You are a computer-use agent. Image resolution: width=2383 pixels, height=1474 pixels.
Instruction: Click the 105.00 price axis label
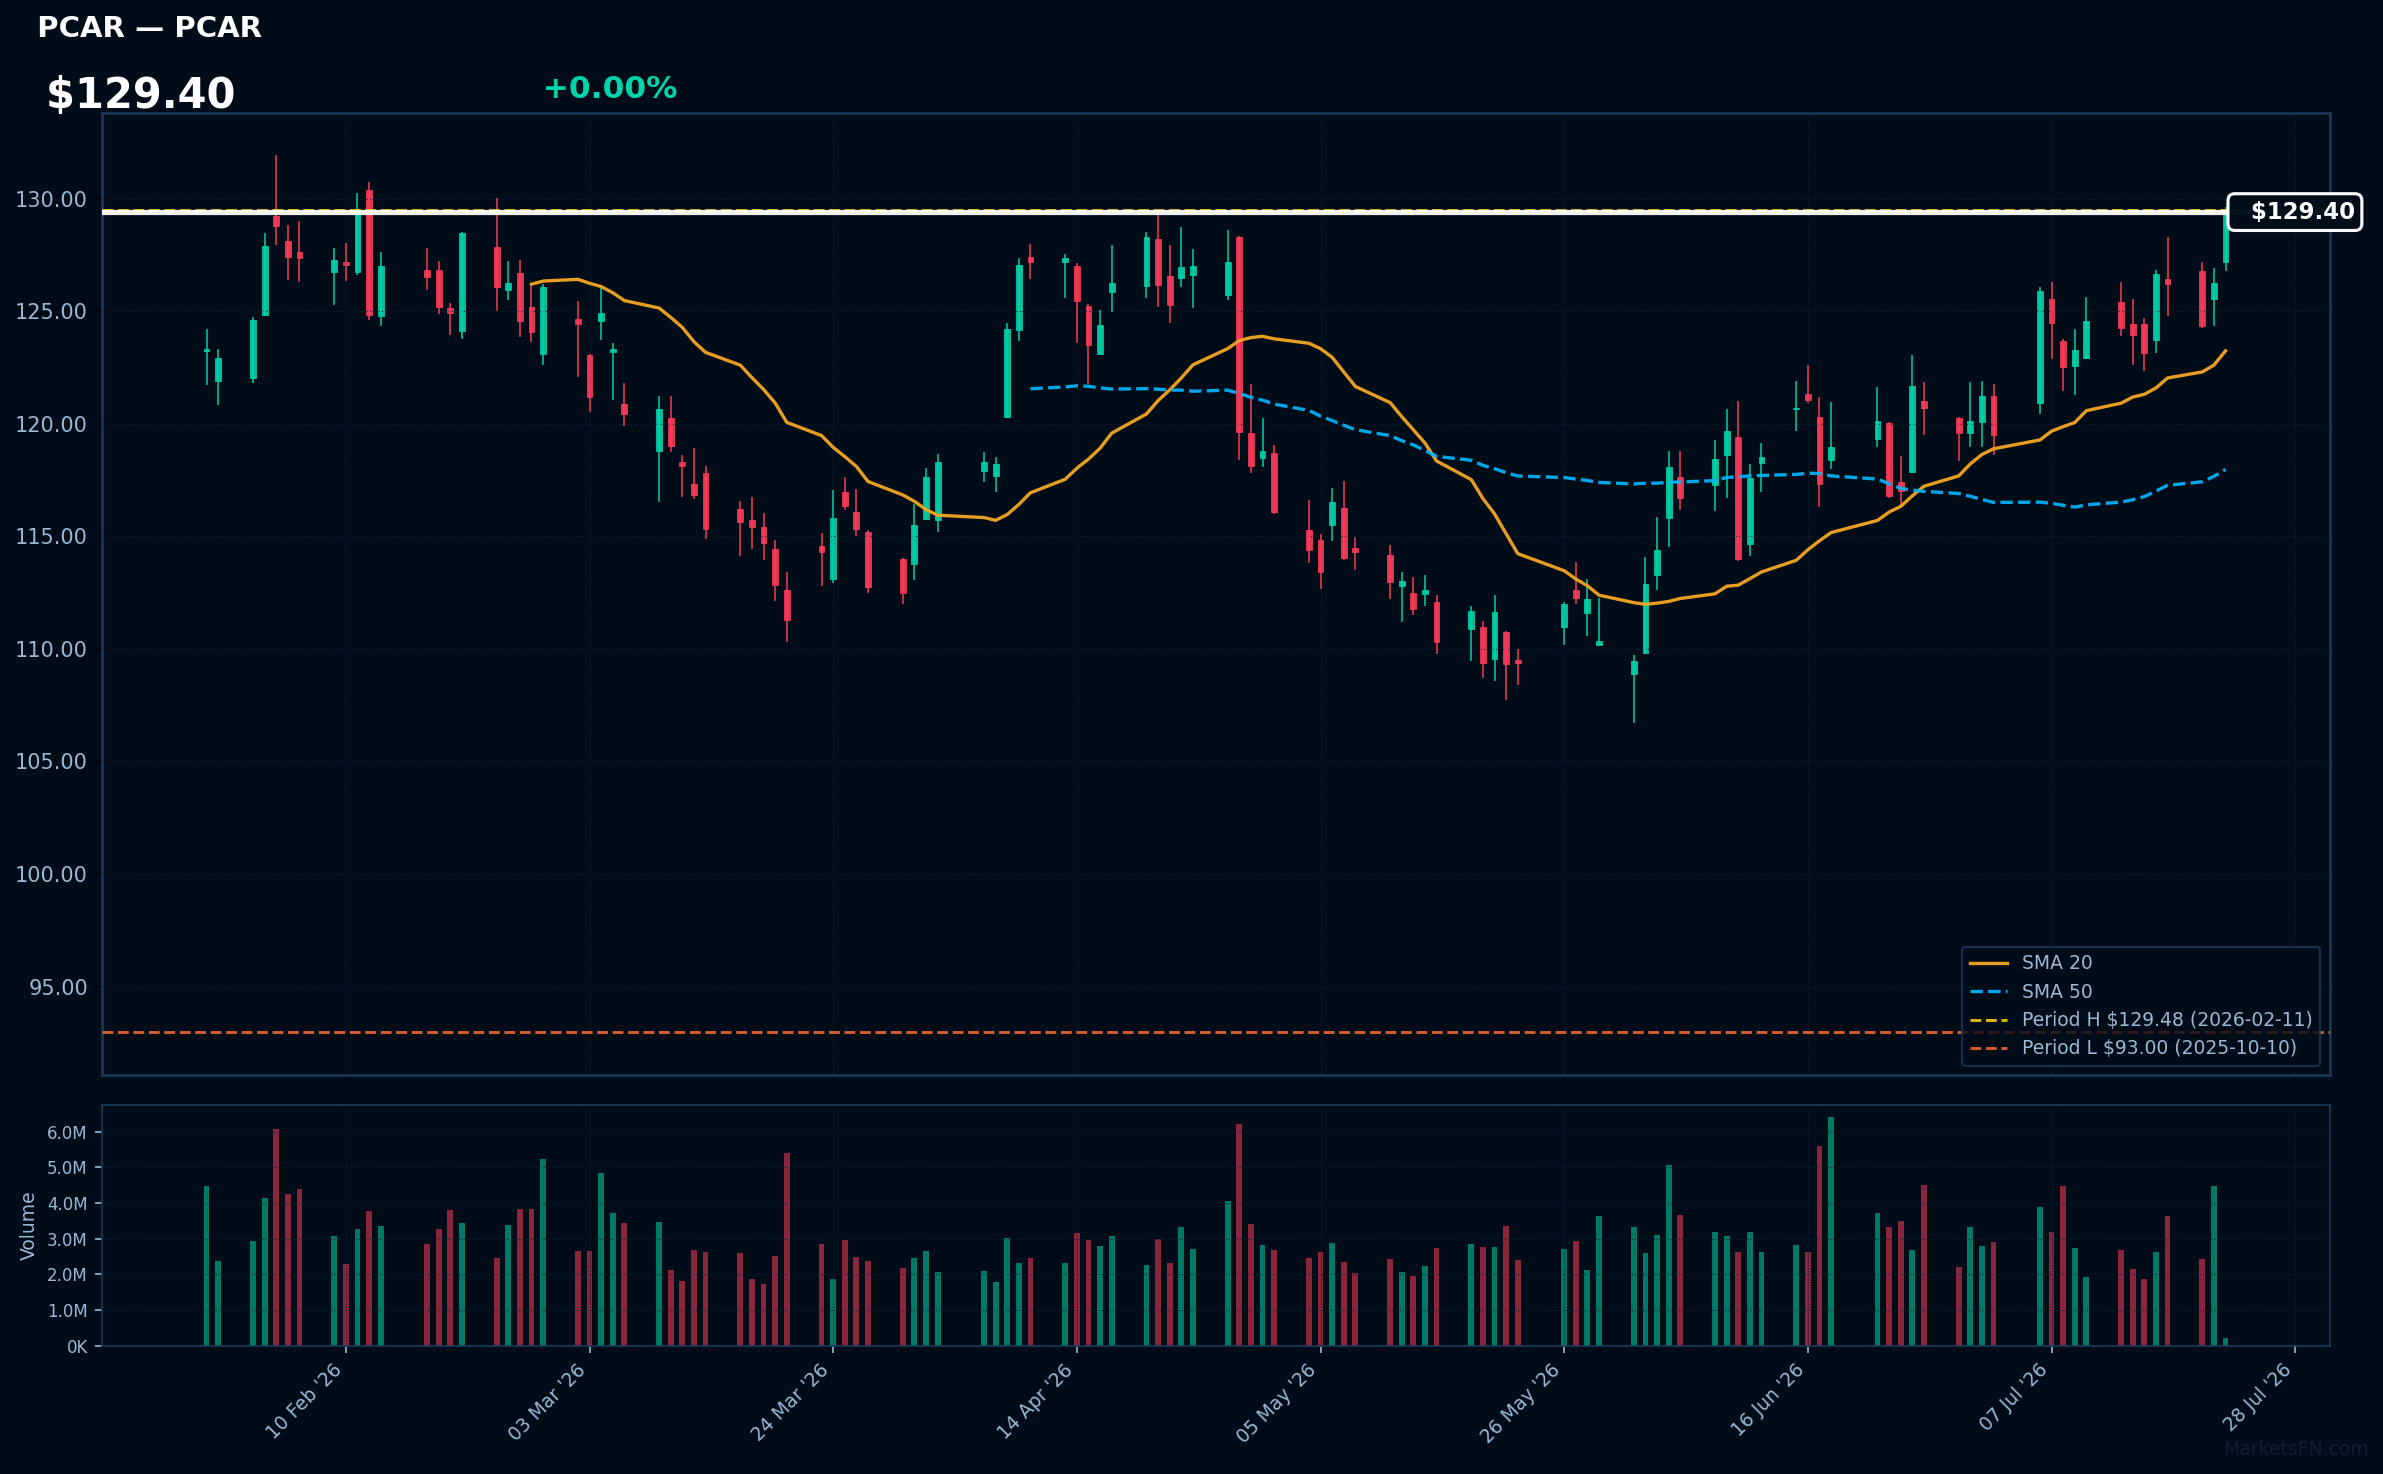pos(51,762)
